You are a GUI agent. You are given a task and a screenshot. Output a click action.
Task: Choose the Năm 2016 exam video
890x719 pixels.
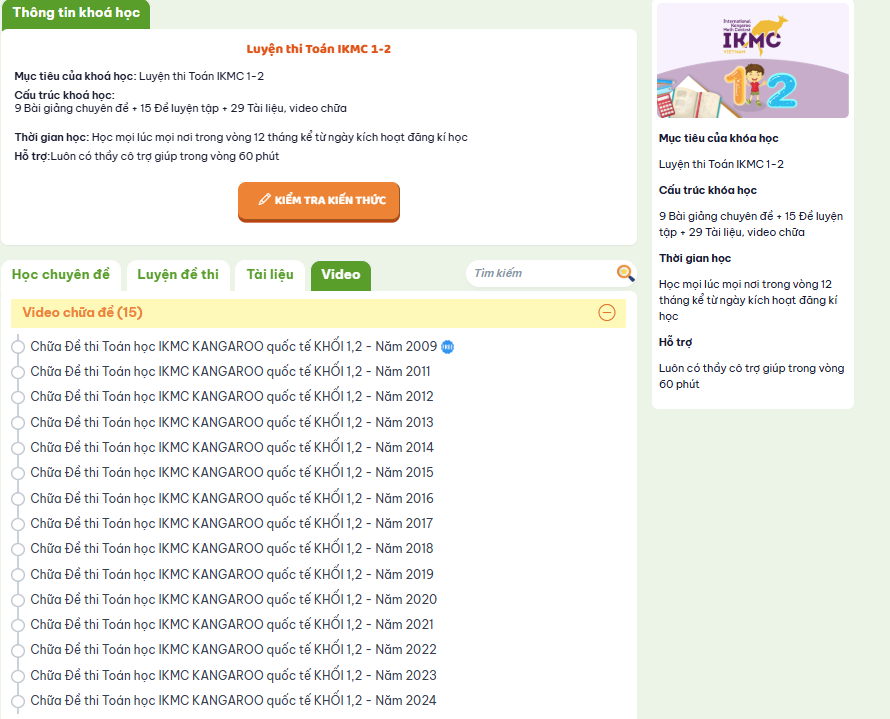232,498
